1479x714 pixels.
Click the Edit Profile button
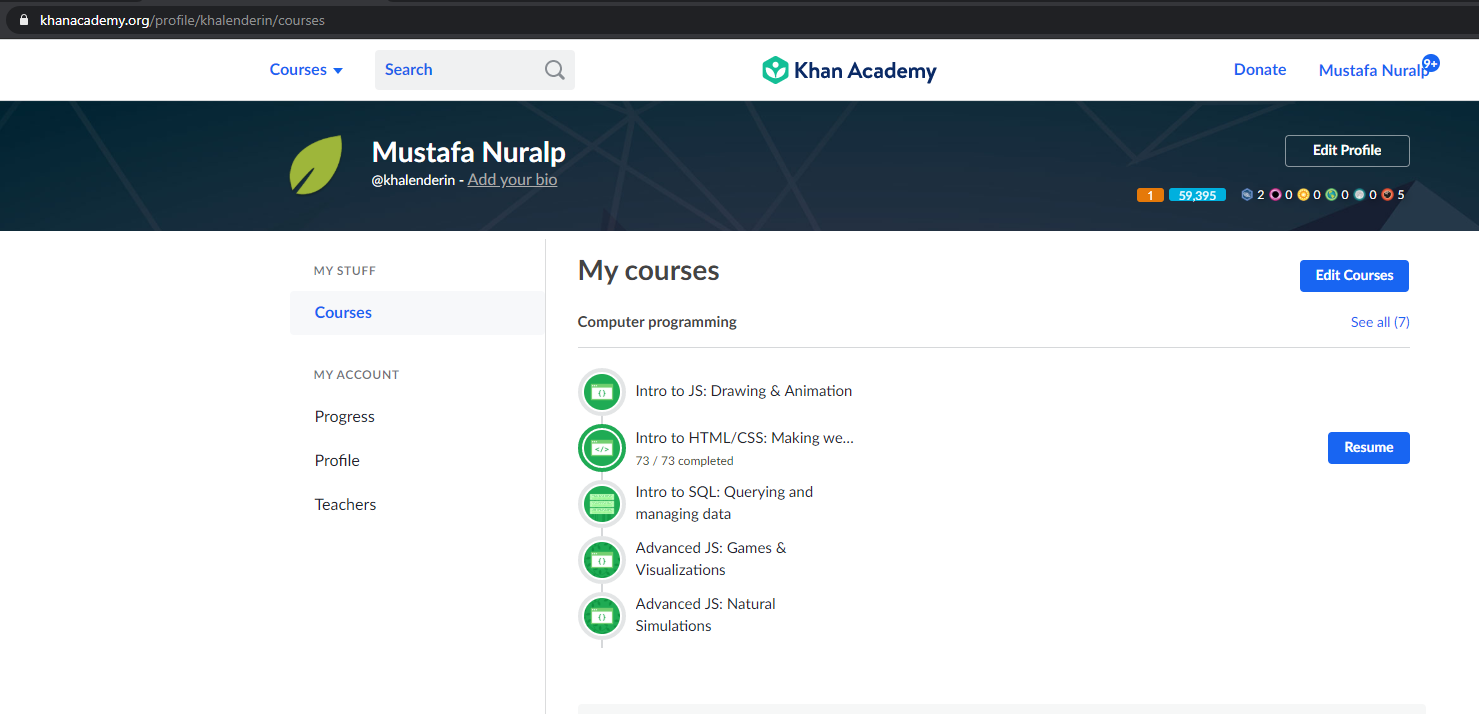point(1347,150)
